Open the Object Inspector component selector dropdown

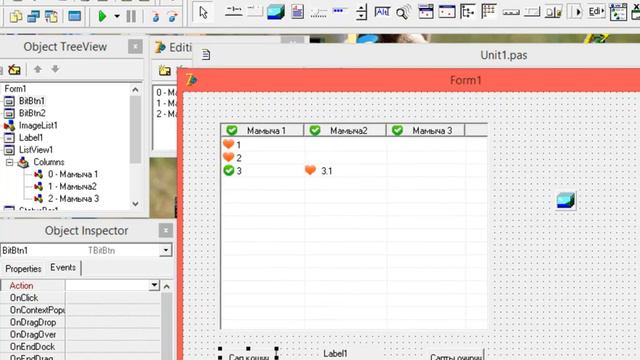tap(166, 250)
